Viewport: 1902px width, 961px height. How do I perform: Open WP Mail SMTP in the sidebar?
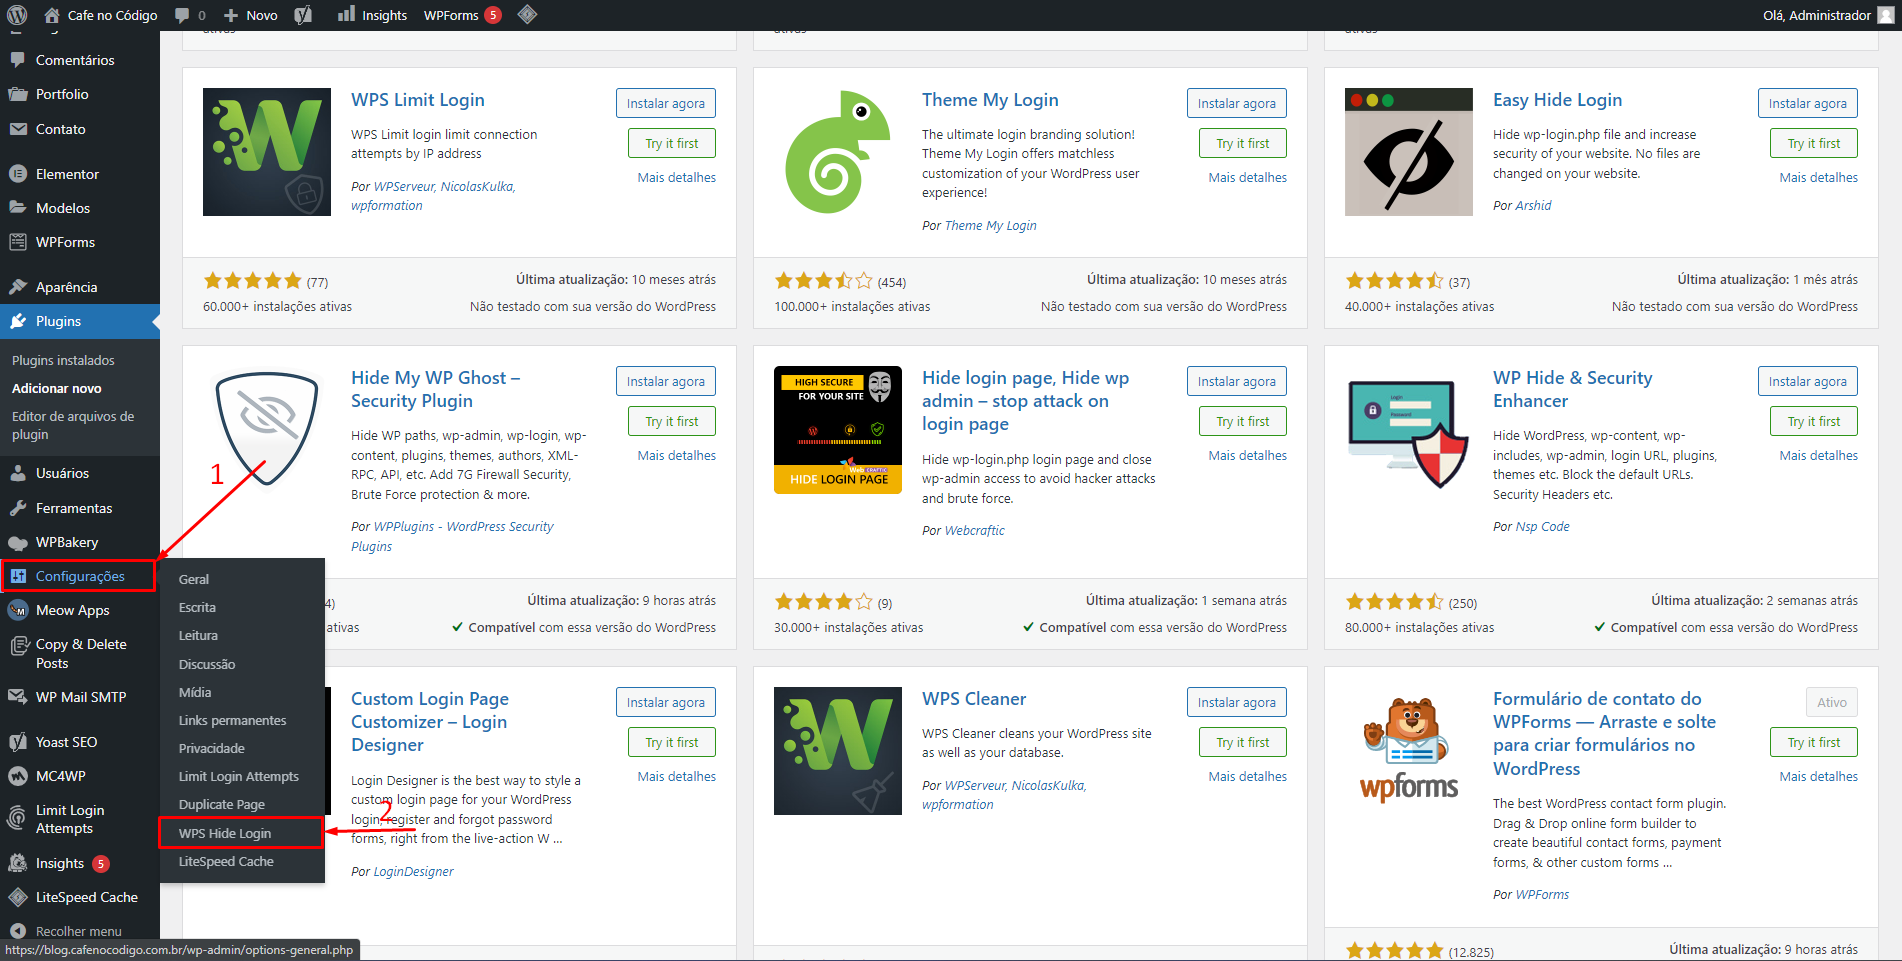[80, 697]
